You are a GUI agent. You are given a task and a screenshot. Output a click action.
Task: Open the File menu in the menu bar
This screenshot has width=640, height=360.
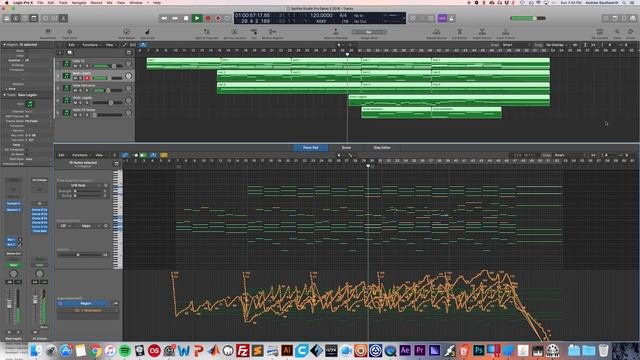[40, 2]
